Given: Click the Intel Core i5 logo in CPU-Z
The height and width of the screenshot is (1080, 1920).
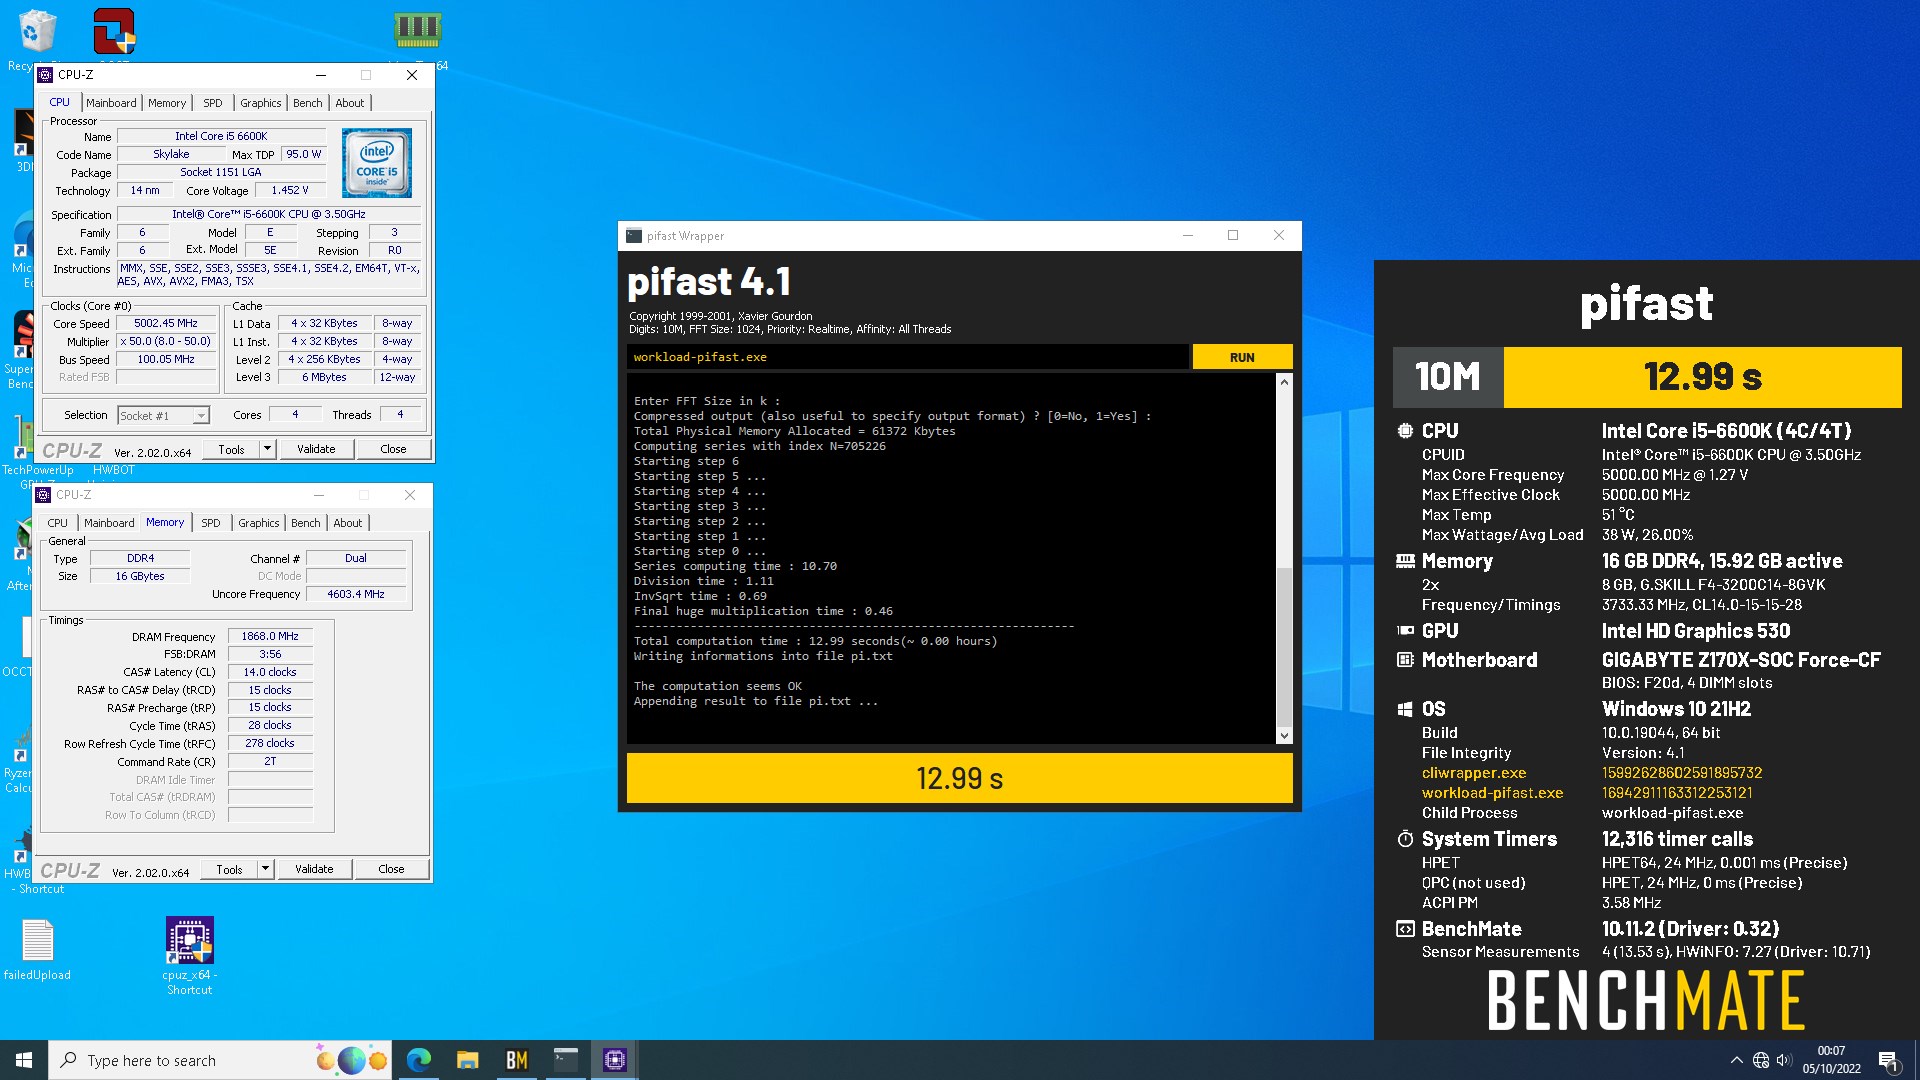Looking at the screenshot, I should click(x=377, y=163).
